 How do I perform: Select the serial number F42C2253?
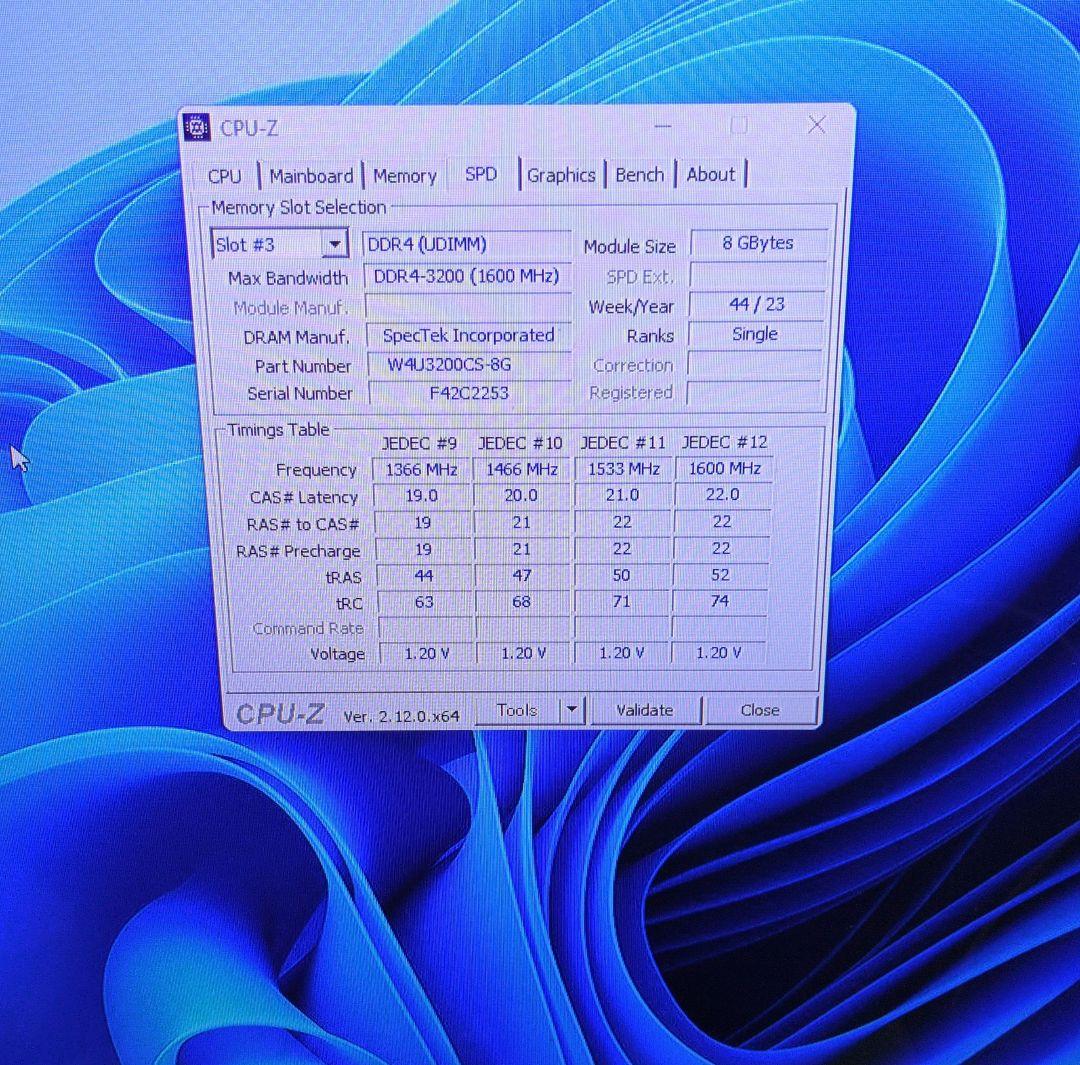click(469, 393)
